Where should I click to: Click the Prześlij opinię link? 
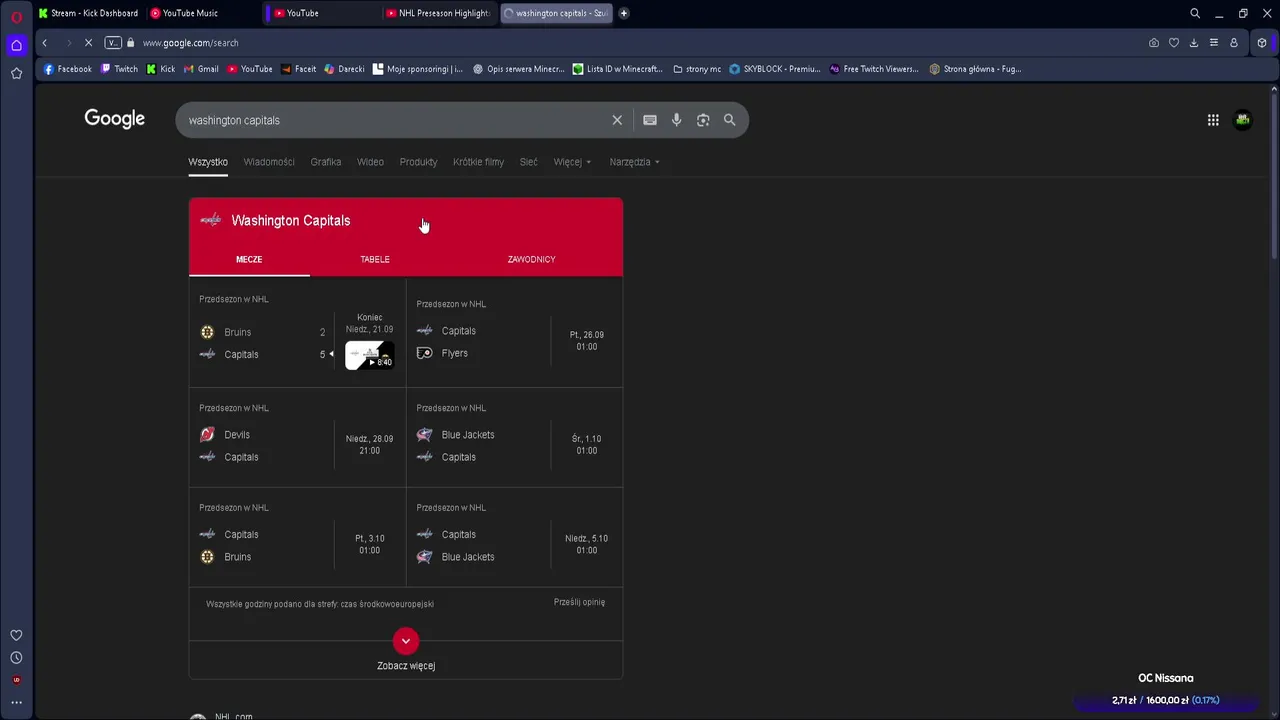[x=579, y=602]
